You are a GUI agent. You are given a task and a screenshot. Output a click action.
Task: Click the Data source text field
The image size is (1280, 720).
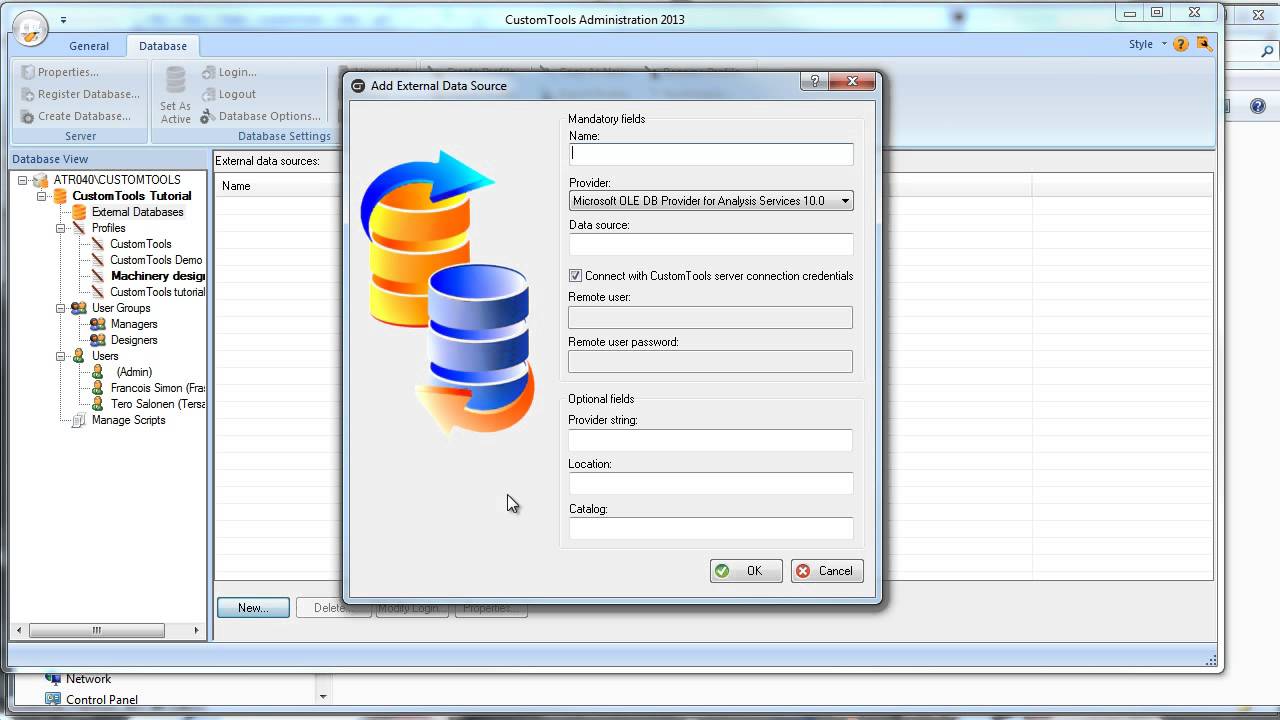[x=711, y=244]
